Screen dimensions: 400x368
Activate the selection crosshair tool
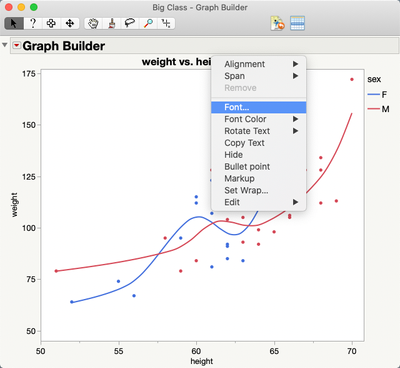click(x=51, y=24)
